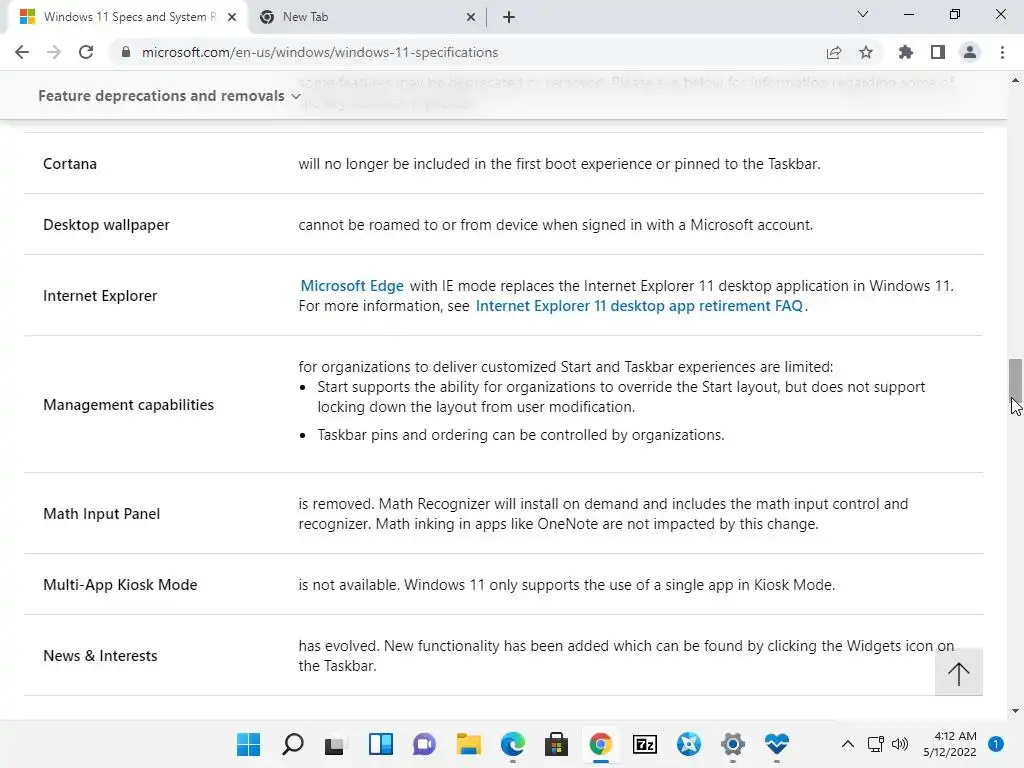Show hidden system tray icons

coord(848,744)
